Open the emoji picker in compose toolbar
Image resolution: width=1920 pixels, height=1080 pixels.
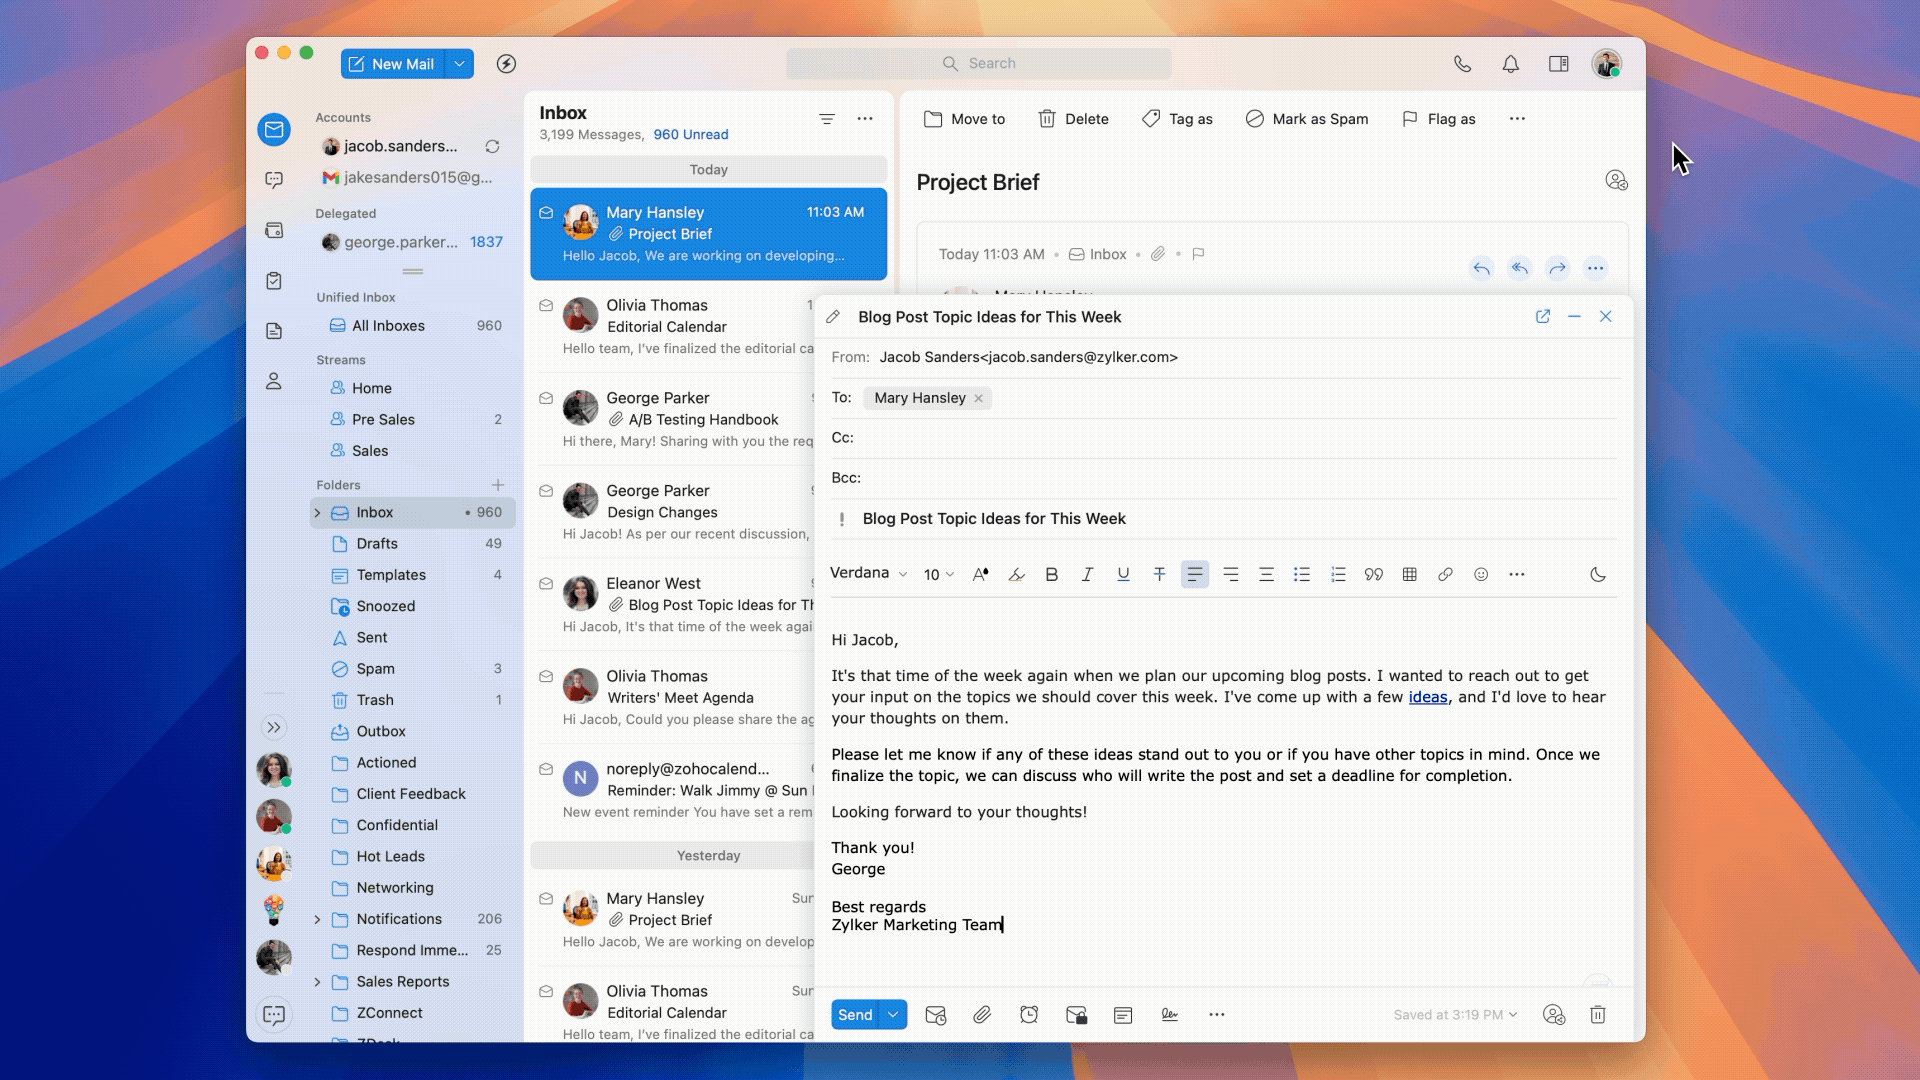click(x=1481, y=574)
